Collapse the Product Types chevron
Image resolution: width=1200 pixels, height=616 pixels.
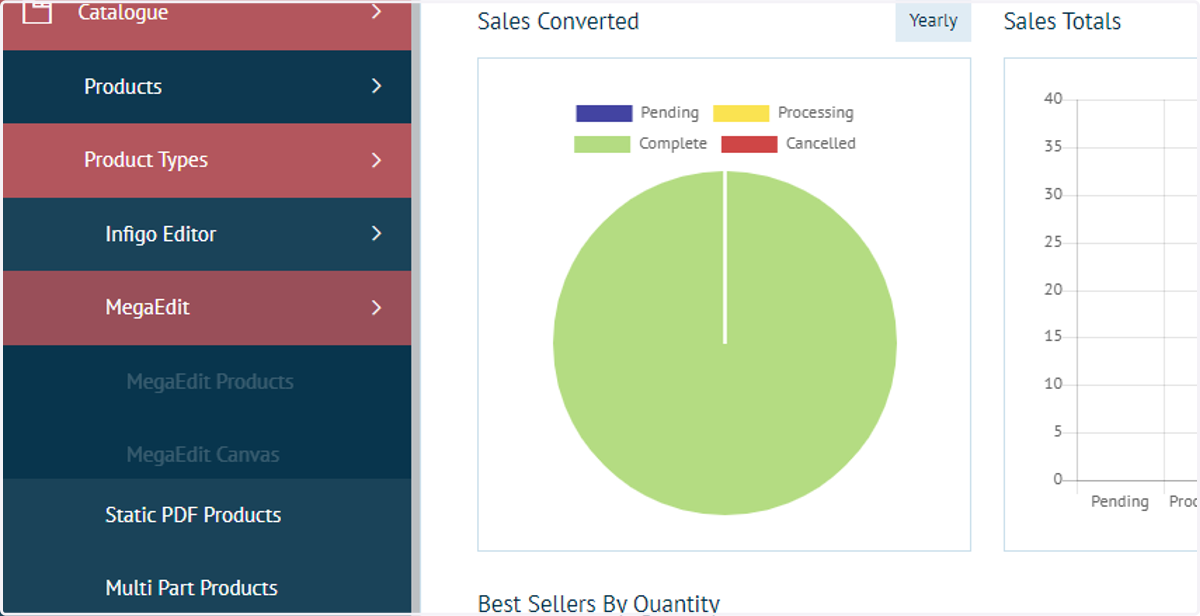pos(376,160)
